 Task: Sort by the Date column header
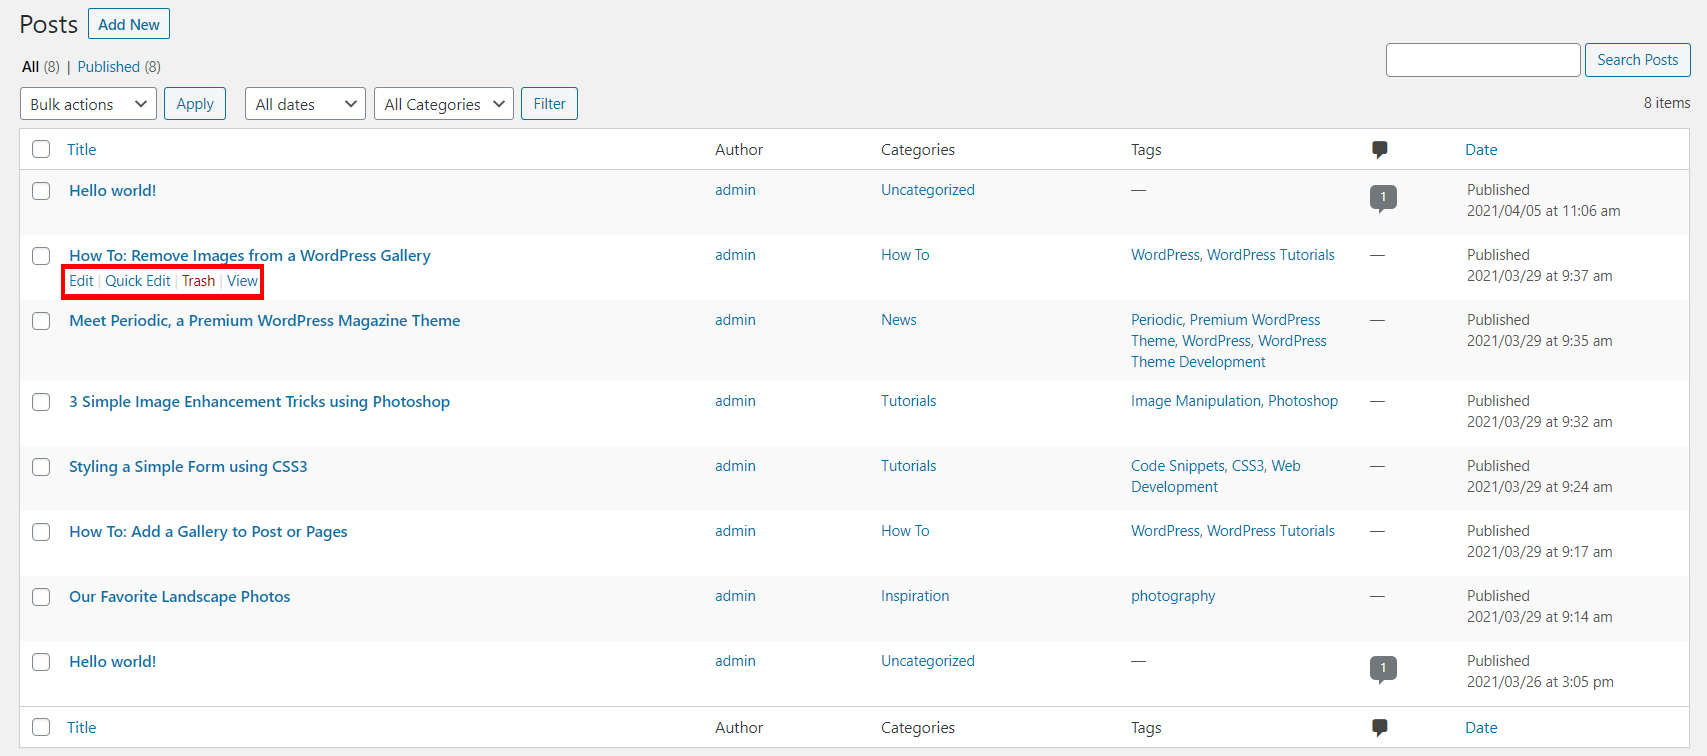pyautogui.click(x=1481, y=150)
